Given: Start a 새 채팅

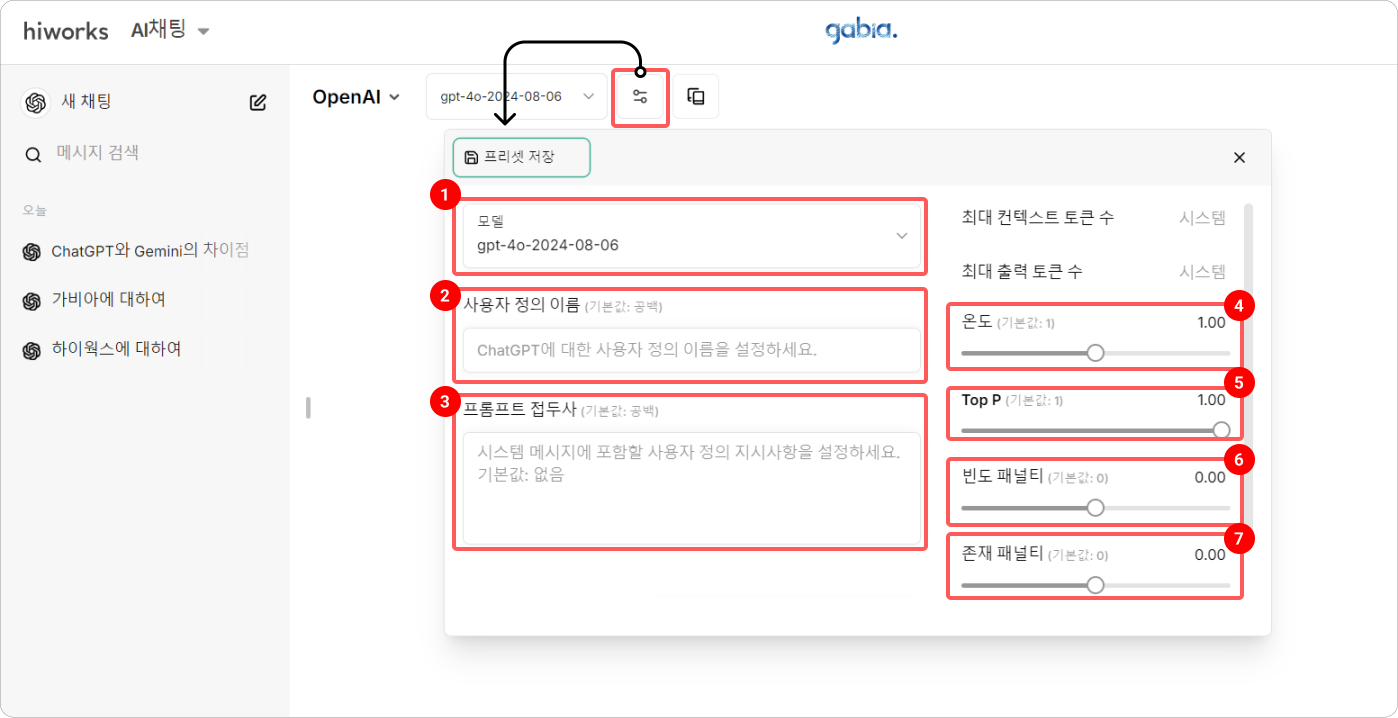Looking at the screenshot, I should [86, 102].
